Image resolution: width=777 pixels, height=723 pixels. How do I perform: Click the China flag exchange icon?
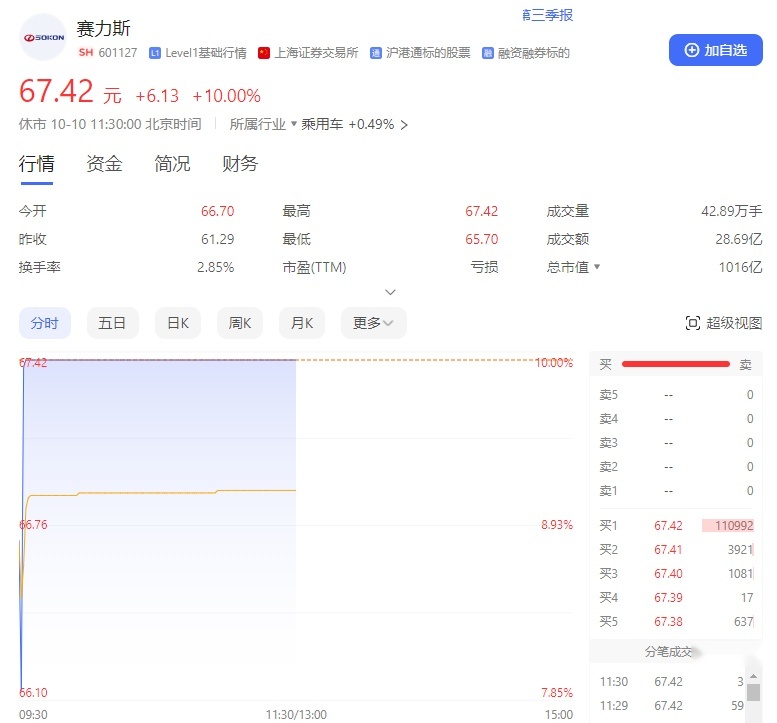click(264, 53)
